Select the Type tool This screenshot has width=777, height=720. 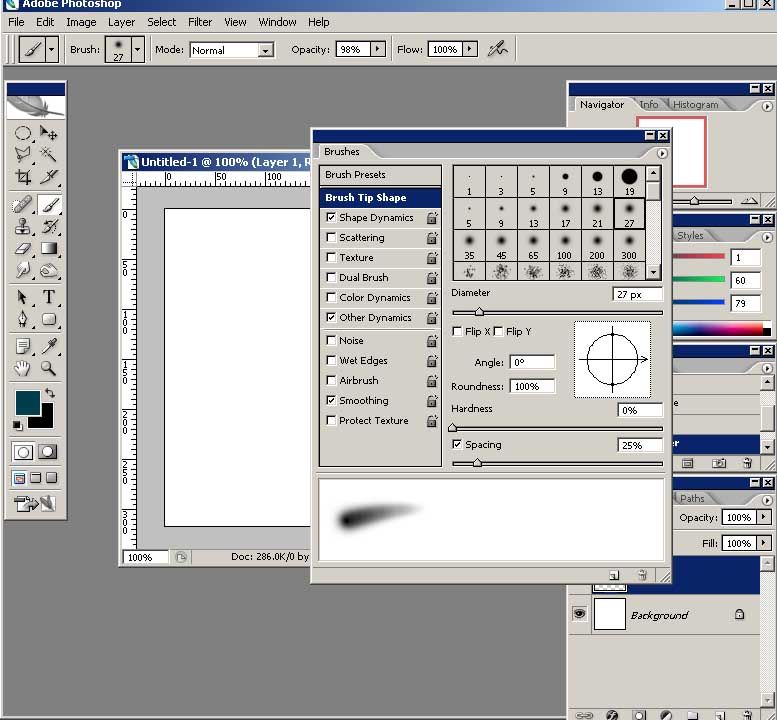coord(49,297)
